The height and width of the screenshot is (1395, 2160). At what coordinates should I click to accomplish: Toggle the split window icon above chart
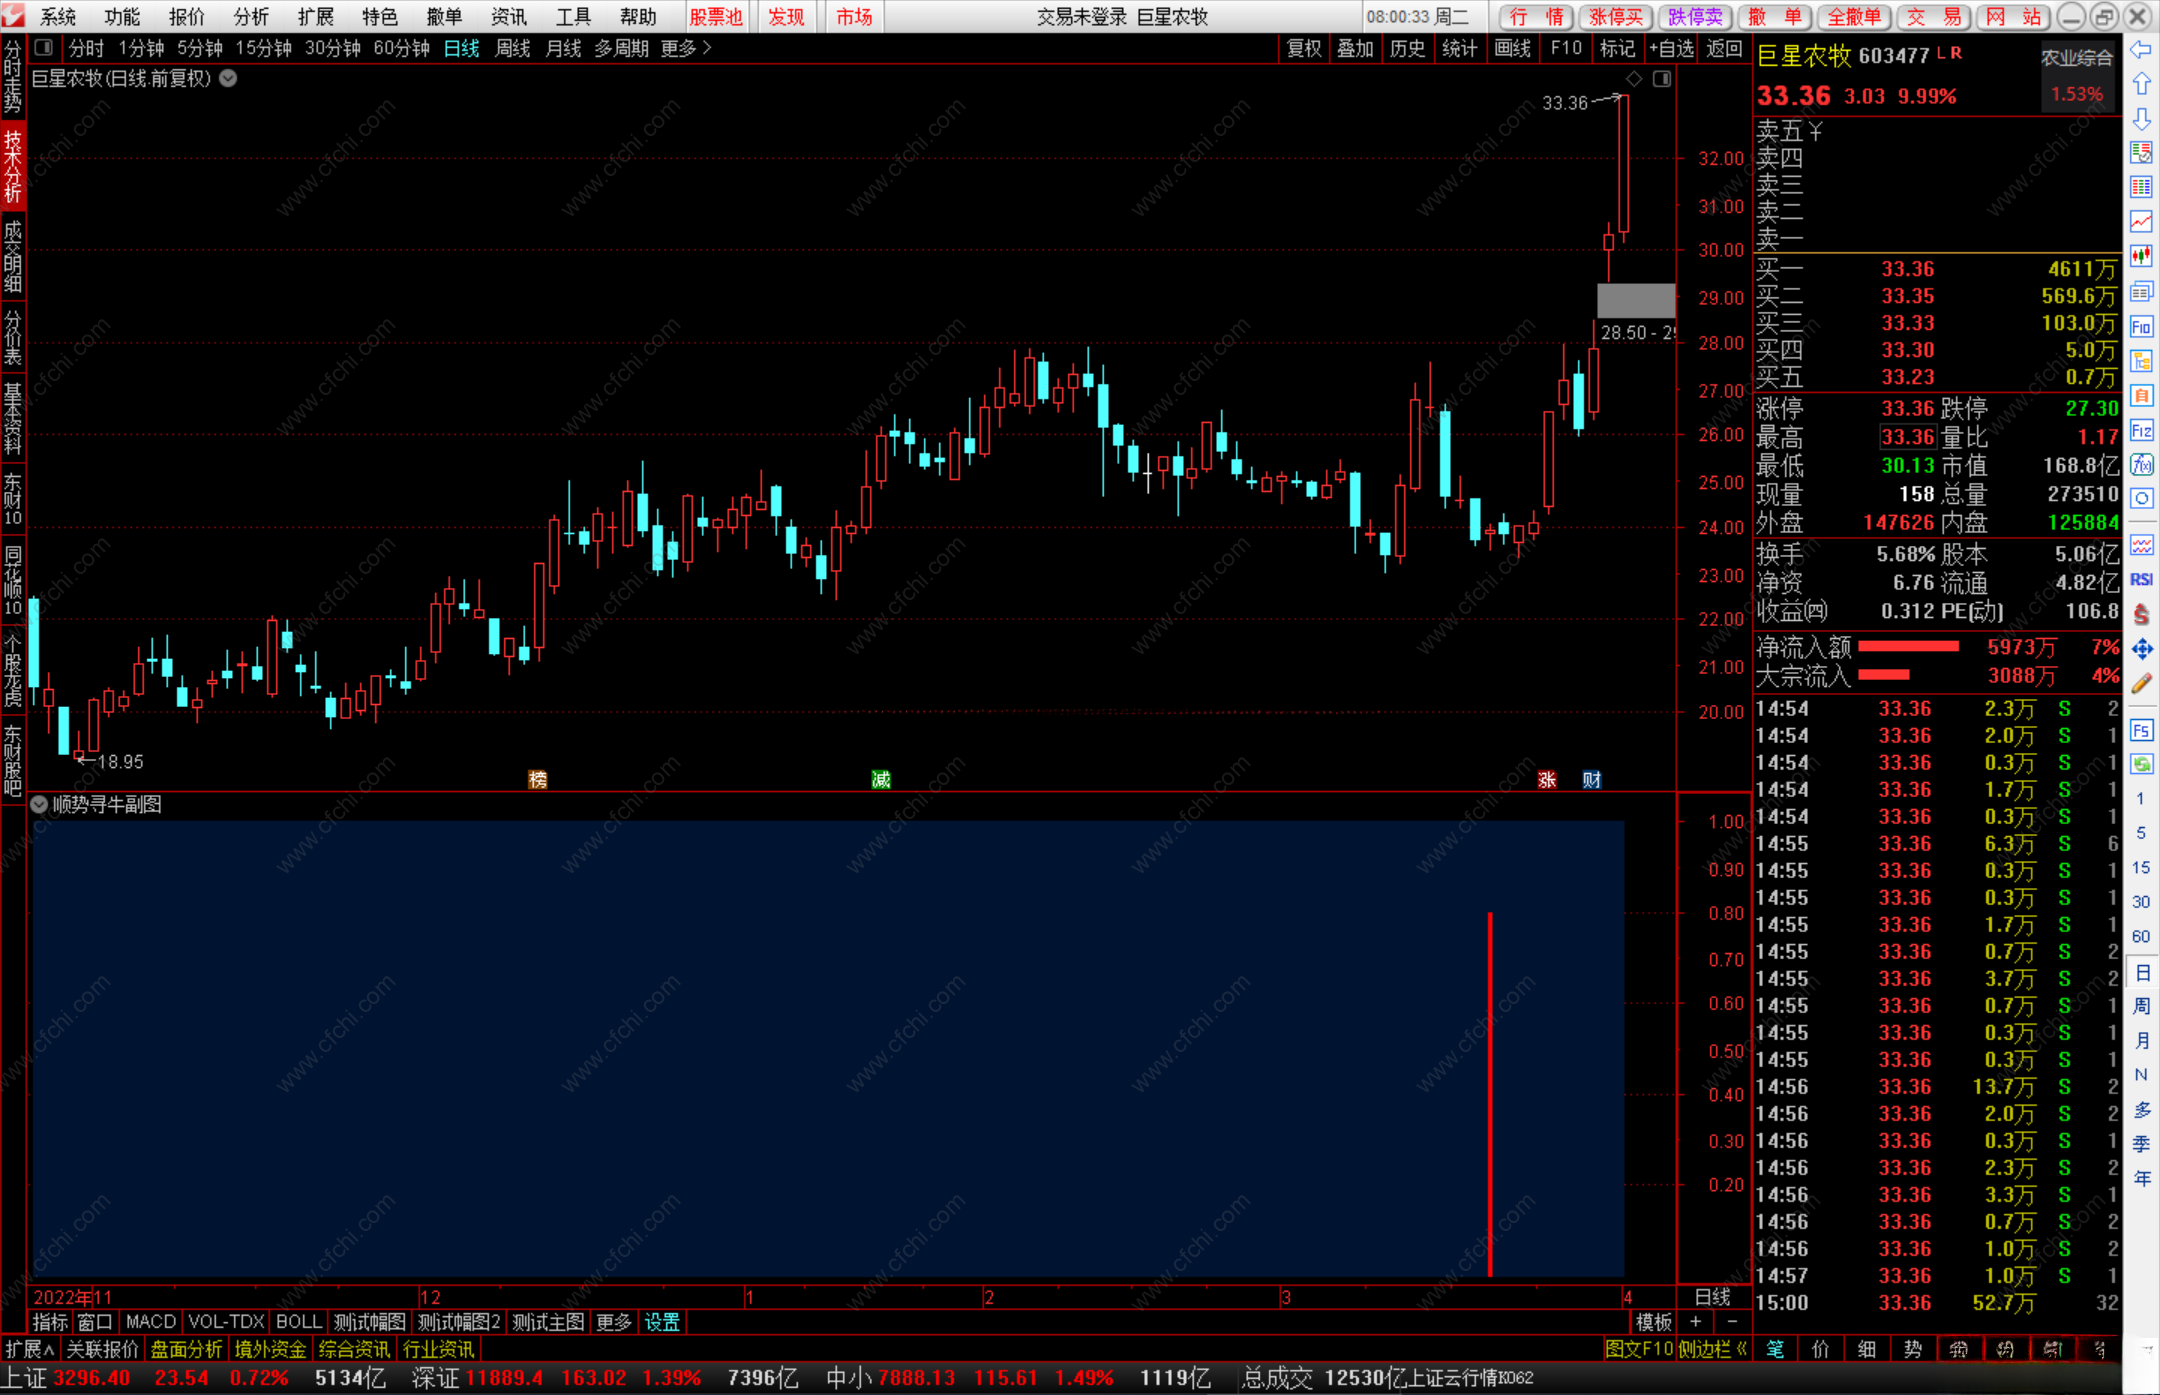point(1662,79)
